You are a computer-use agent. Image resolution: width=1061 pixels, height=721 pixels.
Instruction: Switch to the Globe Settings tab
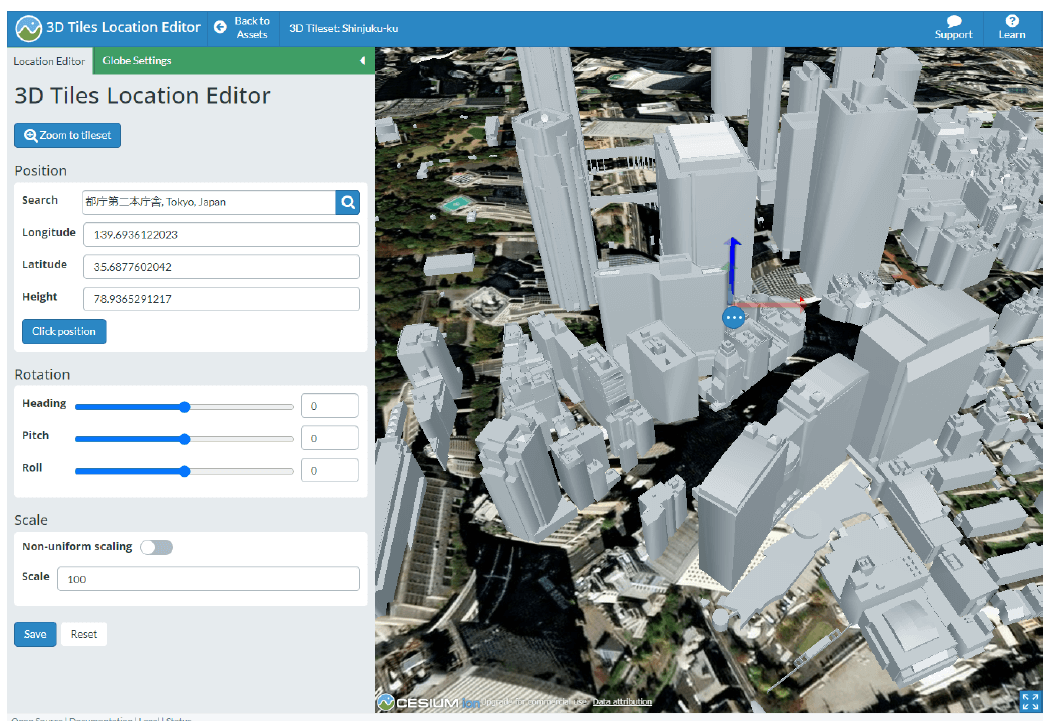[137, 61]
